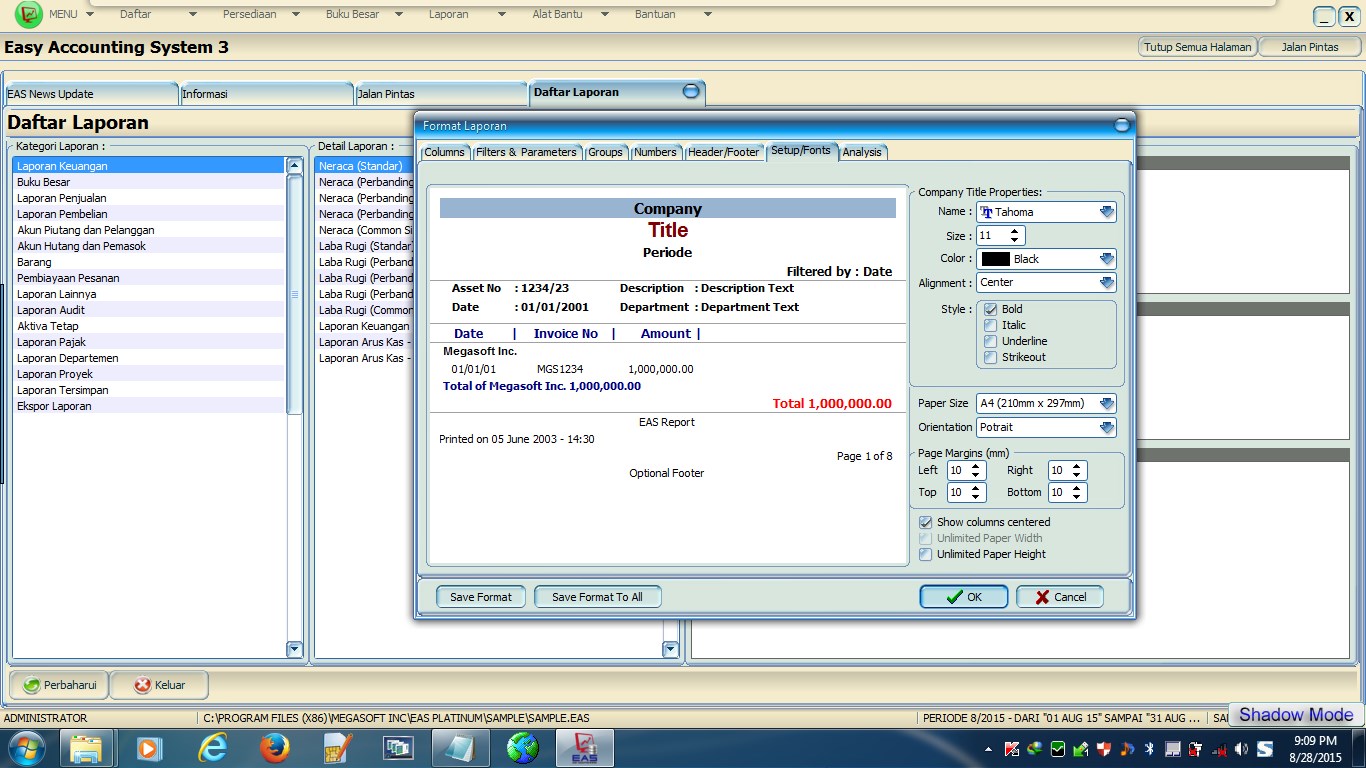Image resolution: width=1366 pixels, height=768 pixels.
Task: Toggle Show columns centered checkbox
Action: click(926, 522)
